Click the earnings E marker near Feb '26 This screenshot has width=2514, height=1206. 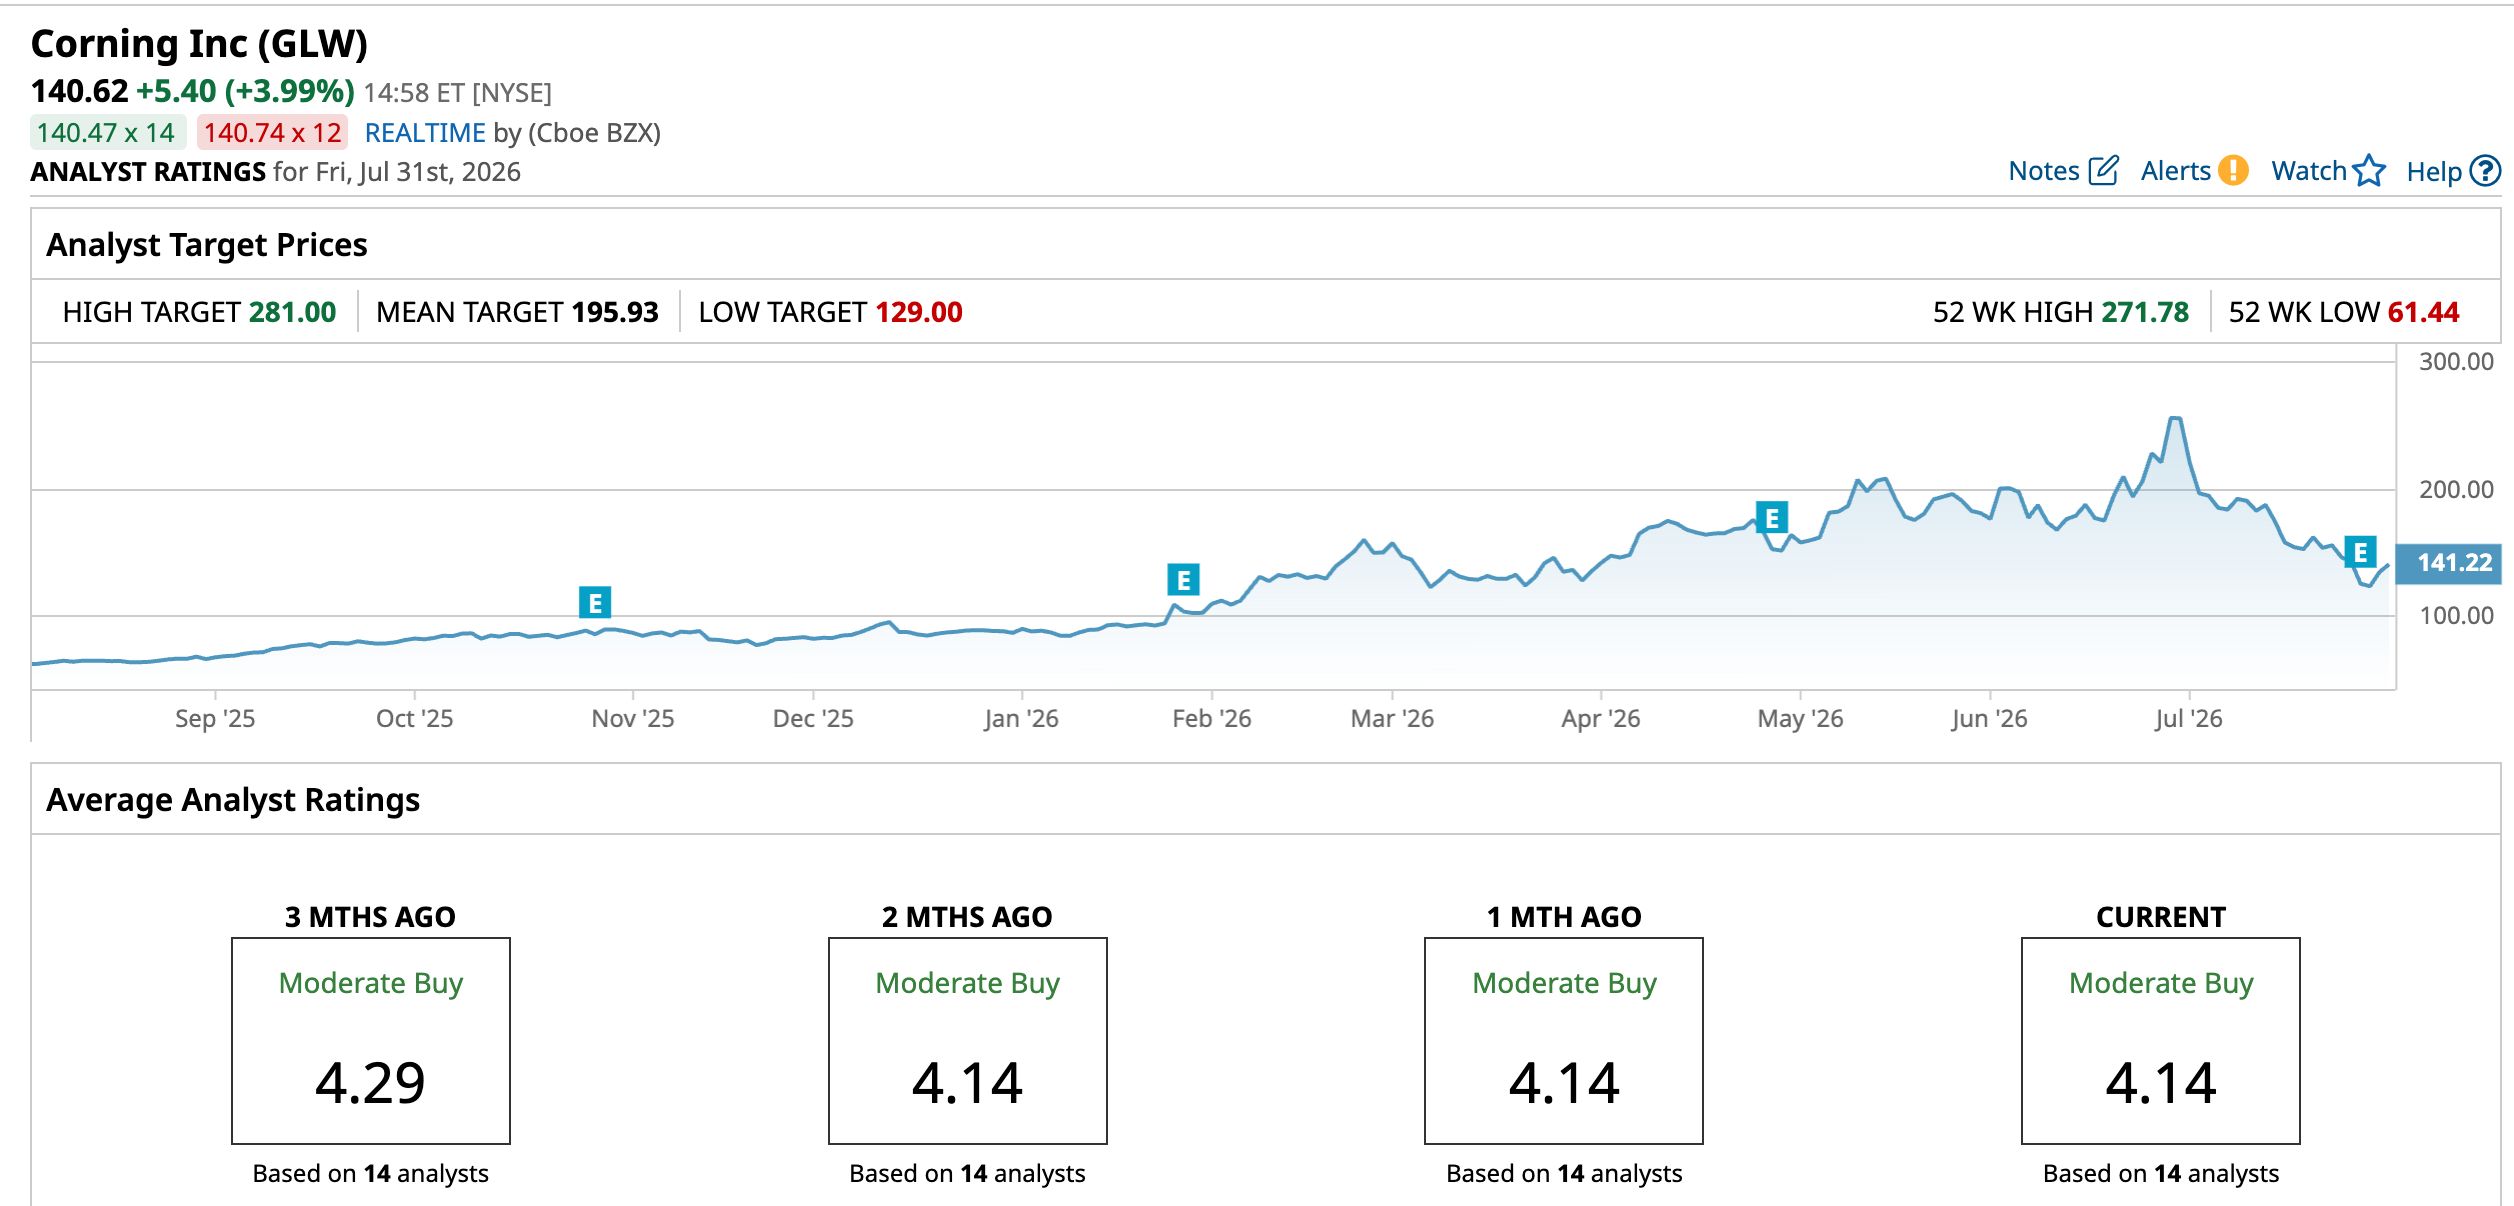(1183, 580)
